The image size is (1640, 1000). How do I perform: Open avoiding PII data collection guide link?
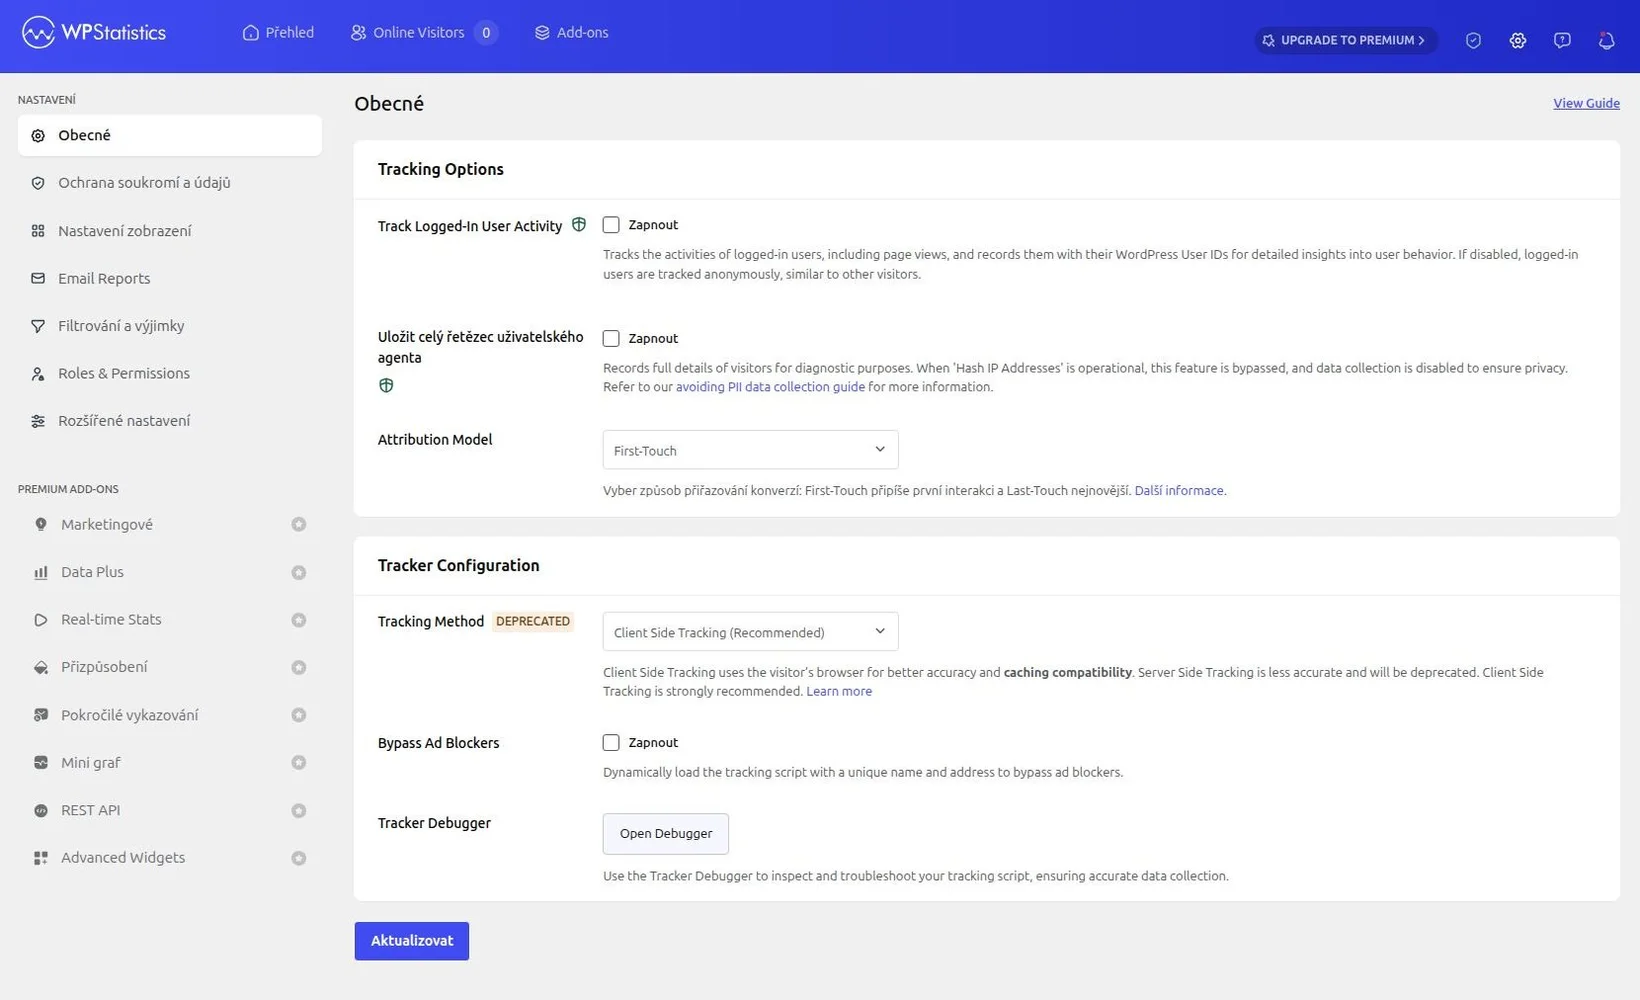[x=770, y=387]
